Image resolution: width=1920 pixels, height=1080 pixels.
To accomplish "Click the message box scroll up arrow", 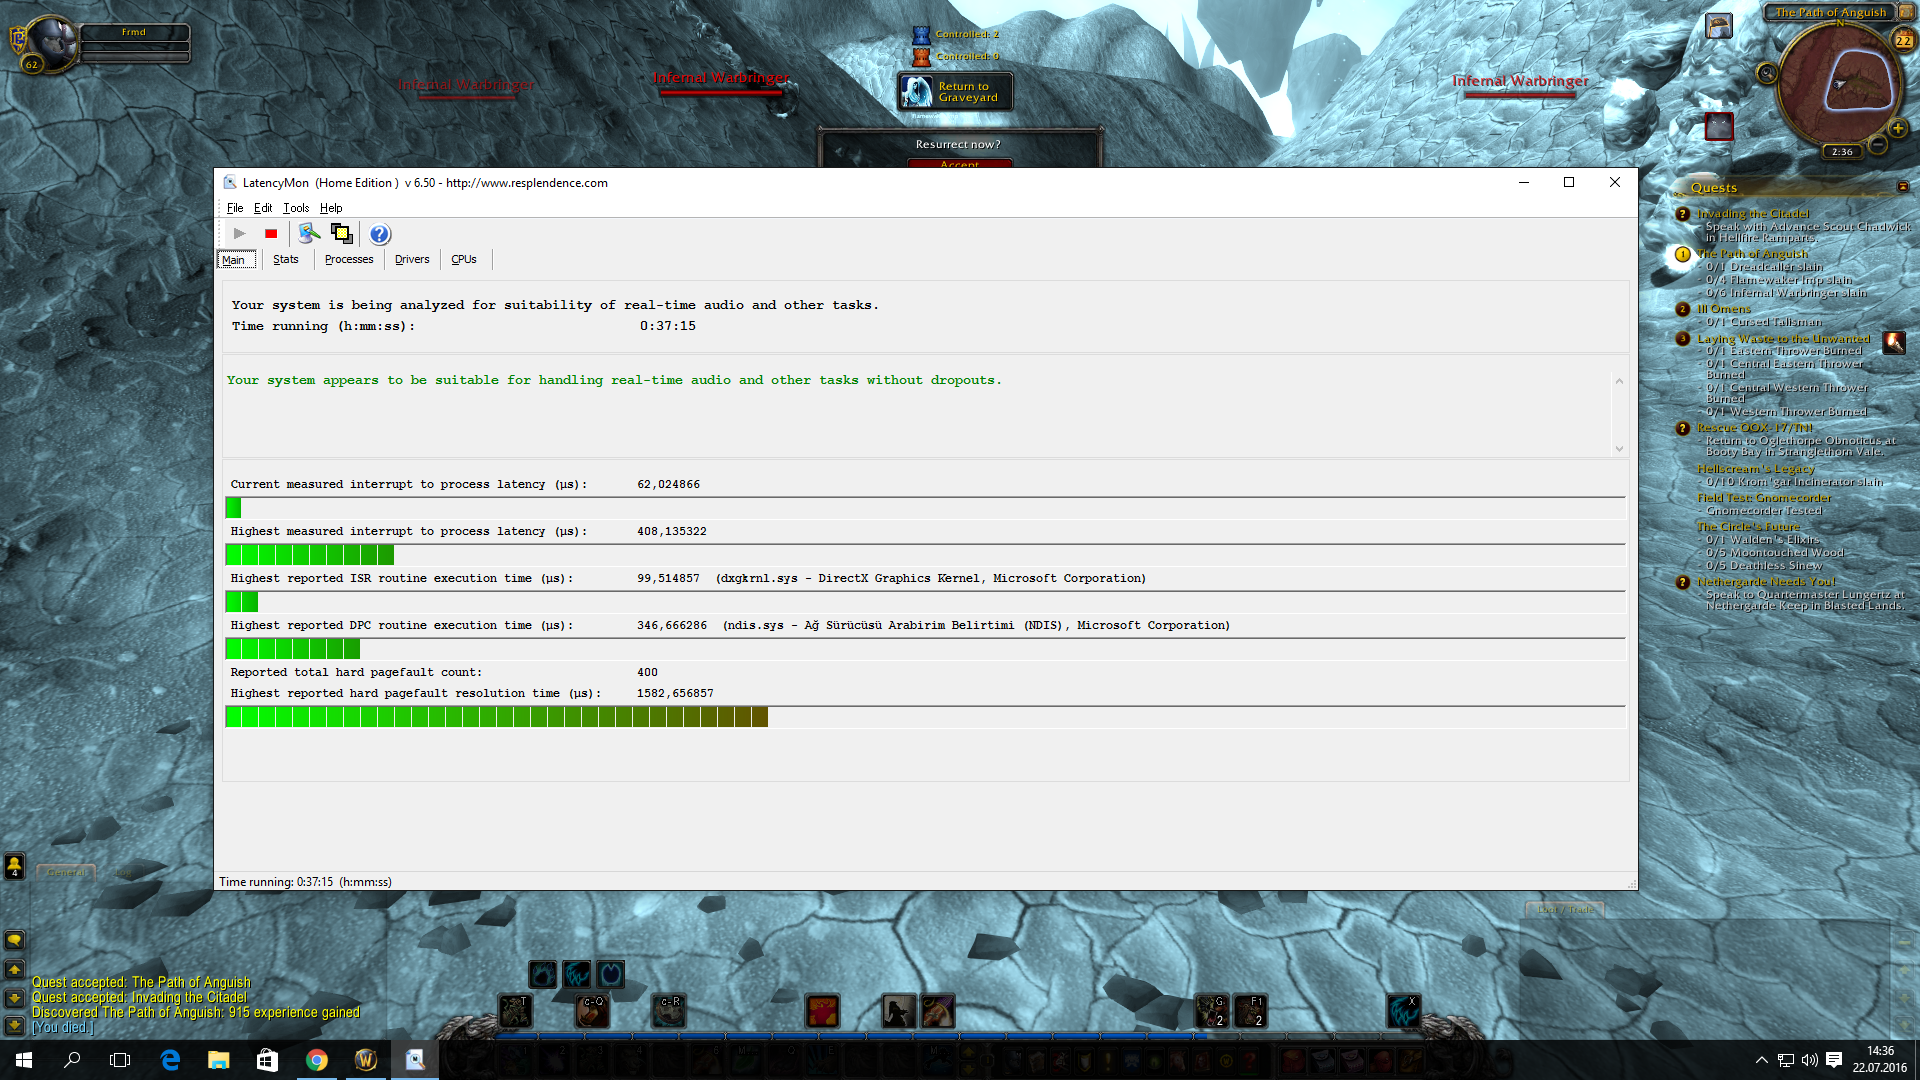I will 1619,381.
